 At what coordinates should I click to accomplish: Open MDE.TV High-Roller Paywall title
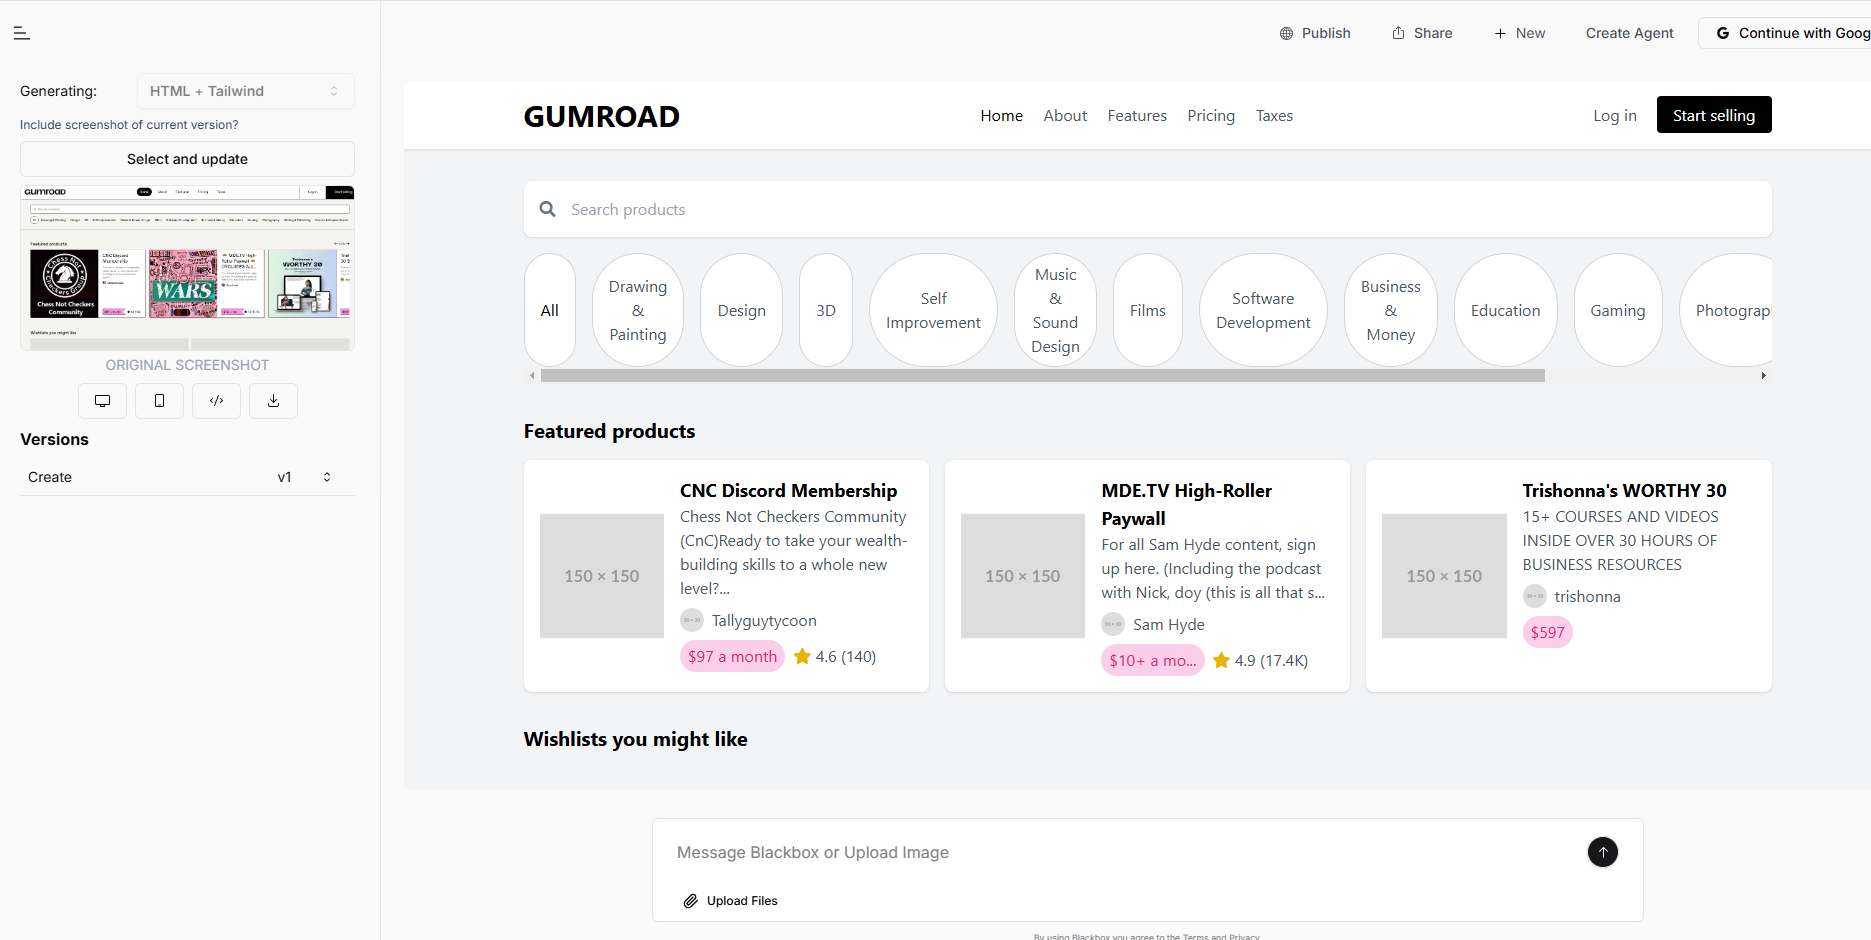[x=1187, y=505]
